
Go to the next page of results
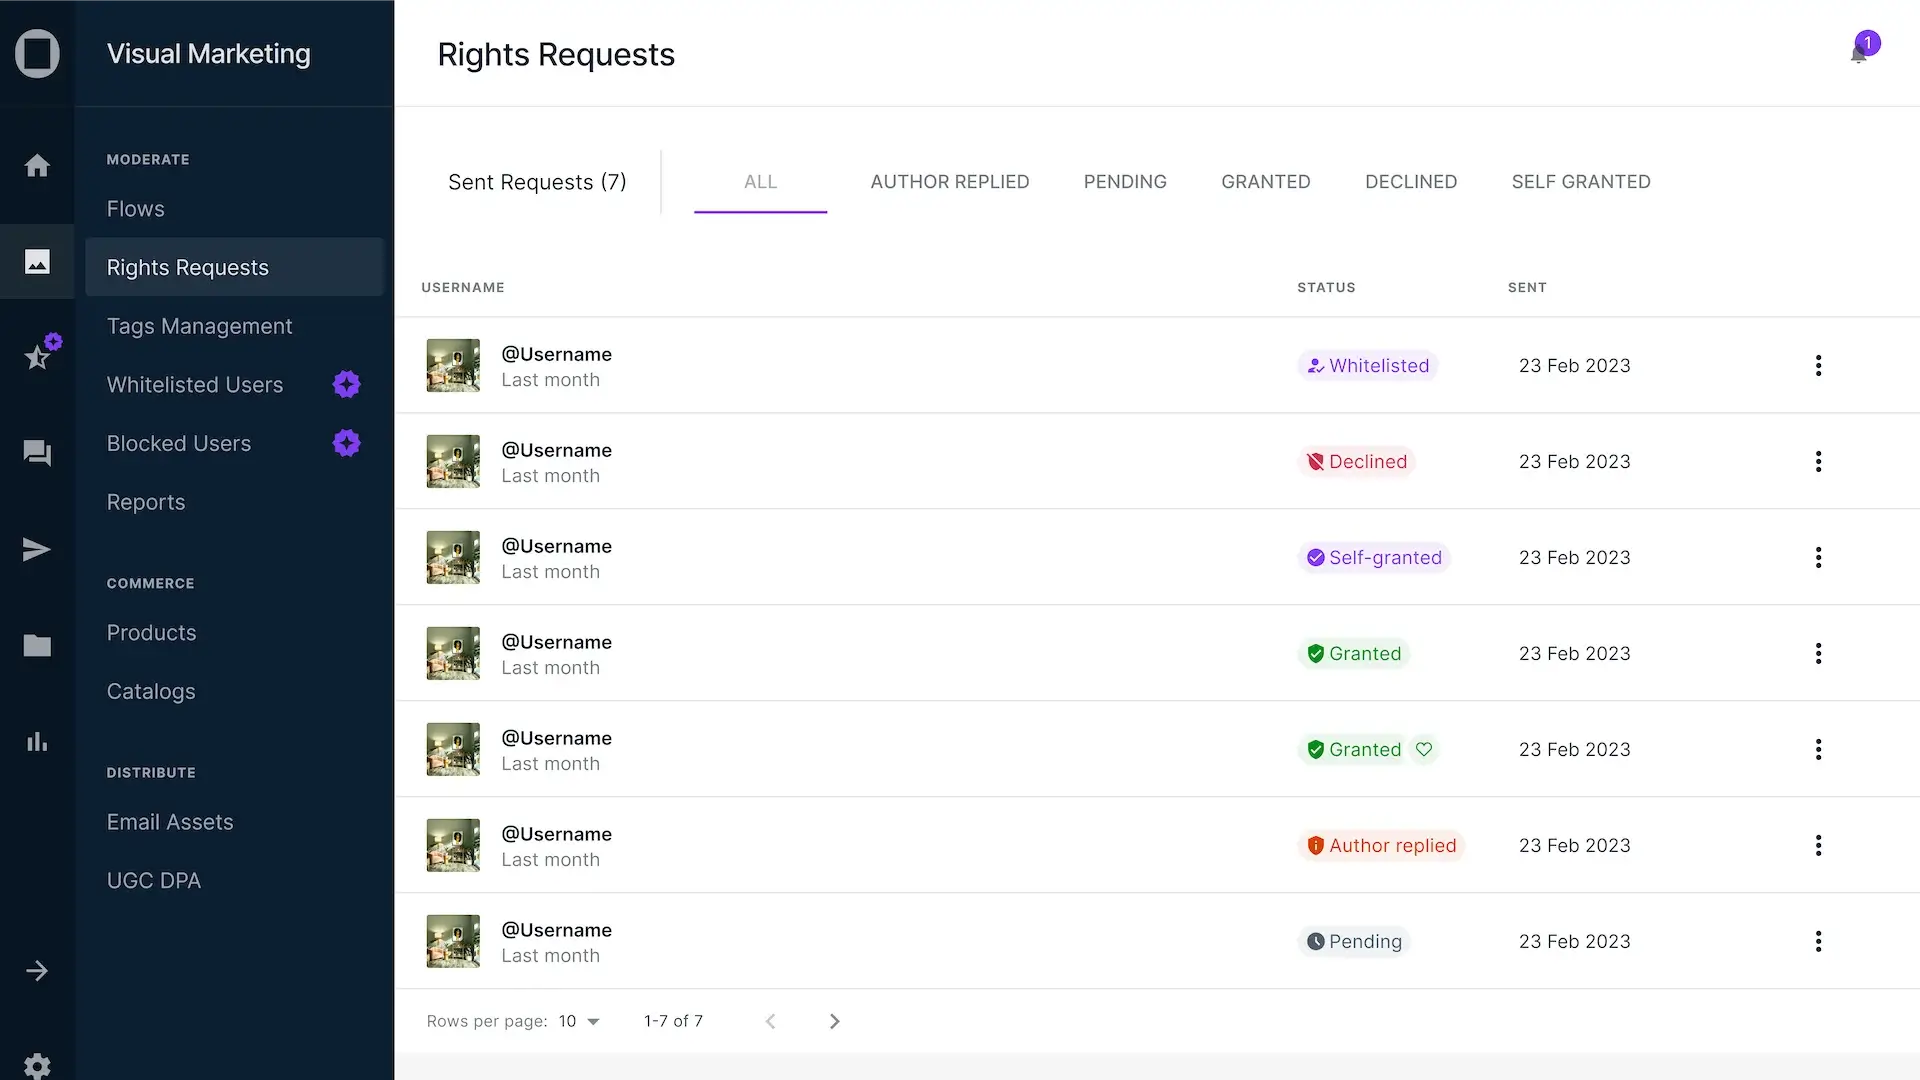(835, 1021)
